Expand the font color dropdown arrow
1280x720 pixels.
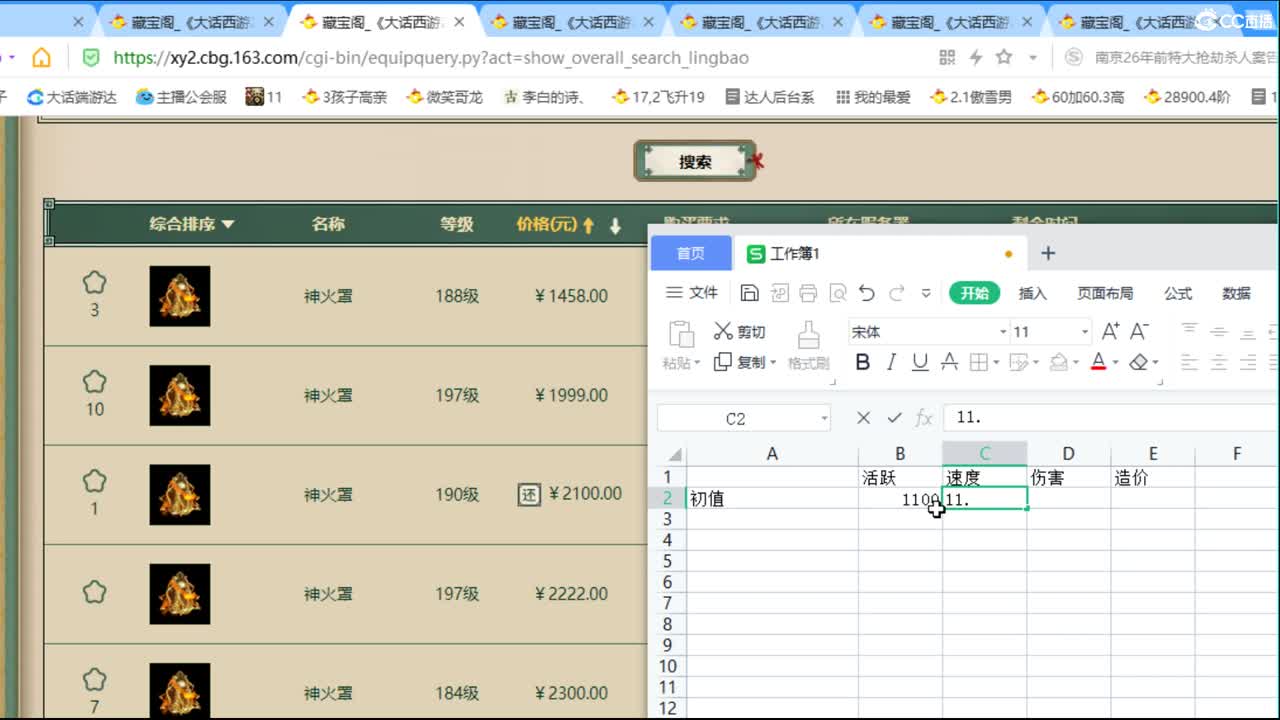coord(1115,363)
